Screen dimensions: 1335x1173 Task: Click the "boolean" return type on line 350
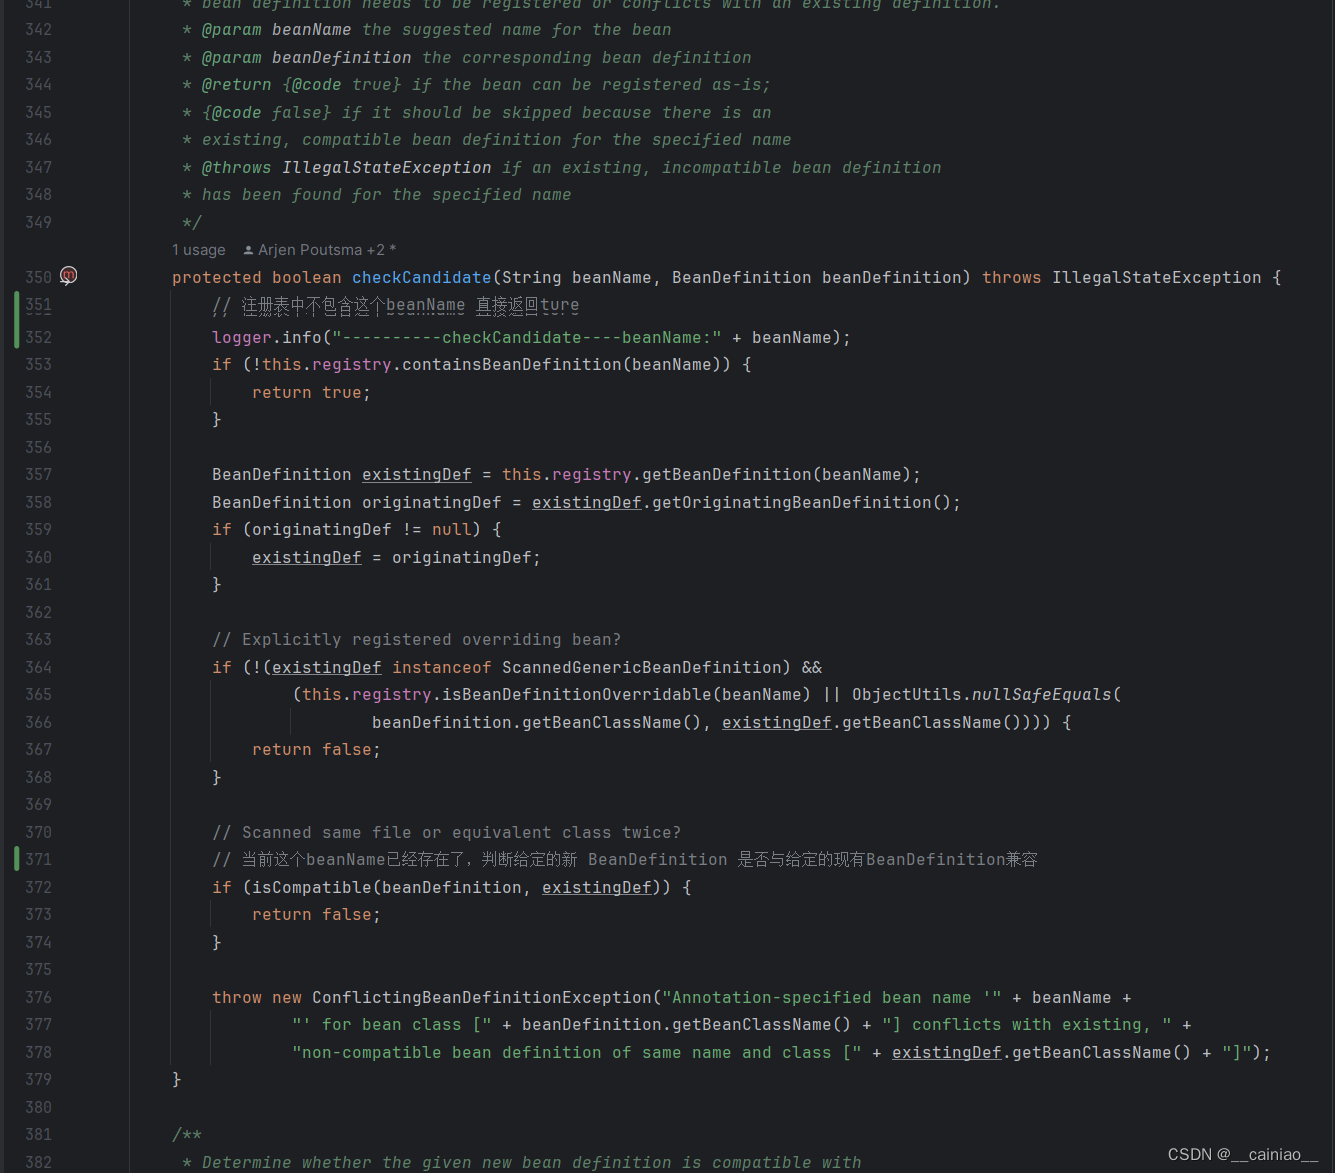[306, 278]
